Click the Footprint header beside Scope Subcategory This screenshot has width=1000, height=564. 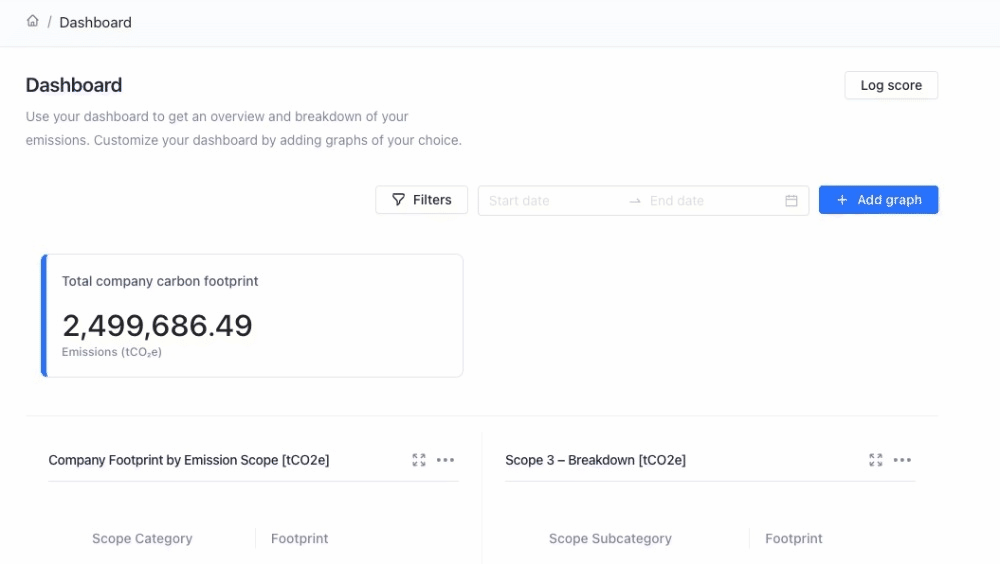coord(793,538)
